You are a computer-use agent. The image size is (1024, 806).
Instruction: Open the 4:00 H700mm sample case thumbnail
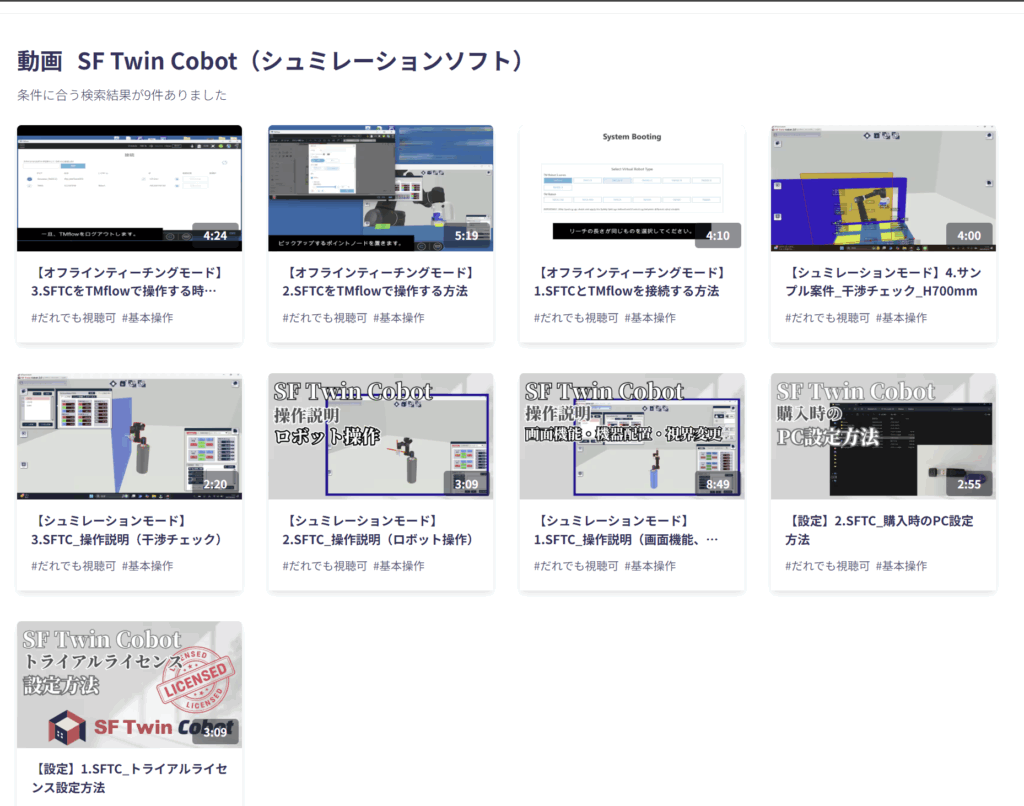tap(884, 188)
